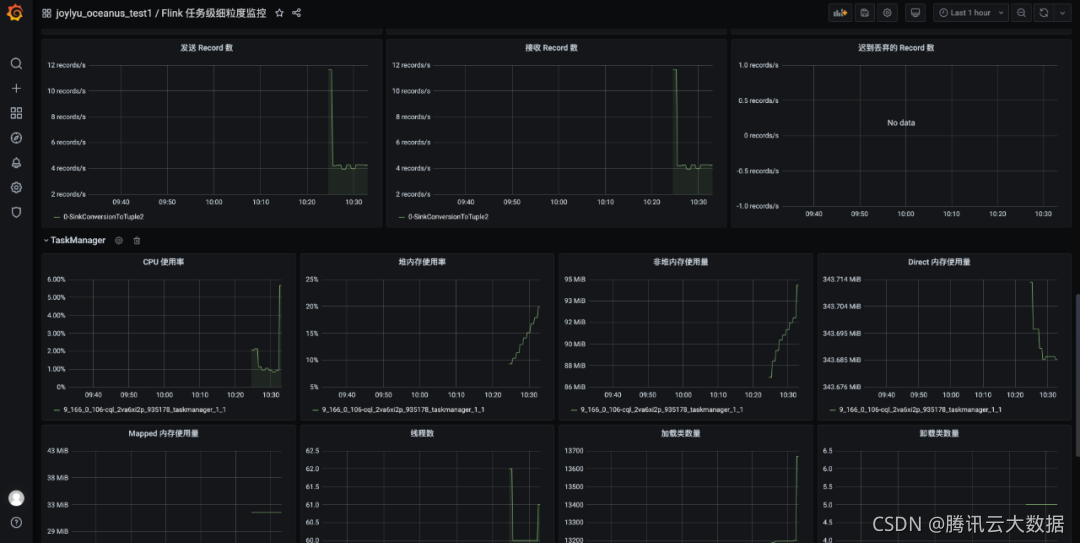Open 接收 Record 数 panel title menu
Image resolution: width=1080 pixels, height=543 pixels.
pyautogui.click(x=551, y=48)
